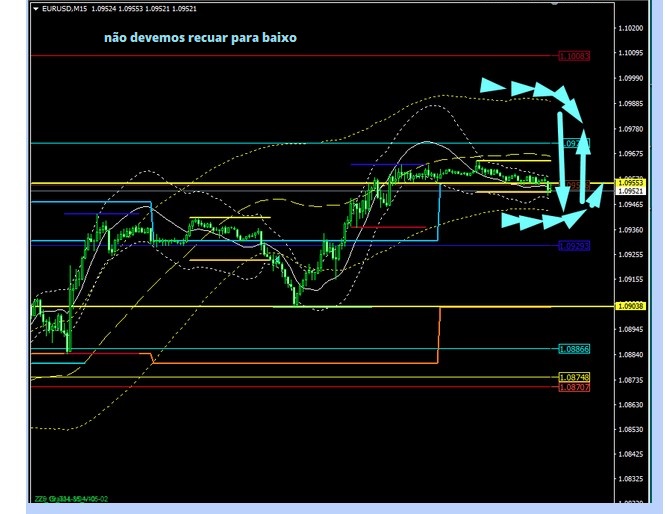Select the yellow 1.08748 level label

[x=574, y=377]
